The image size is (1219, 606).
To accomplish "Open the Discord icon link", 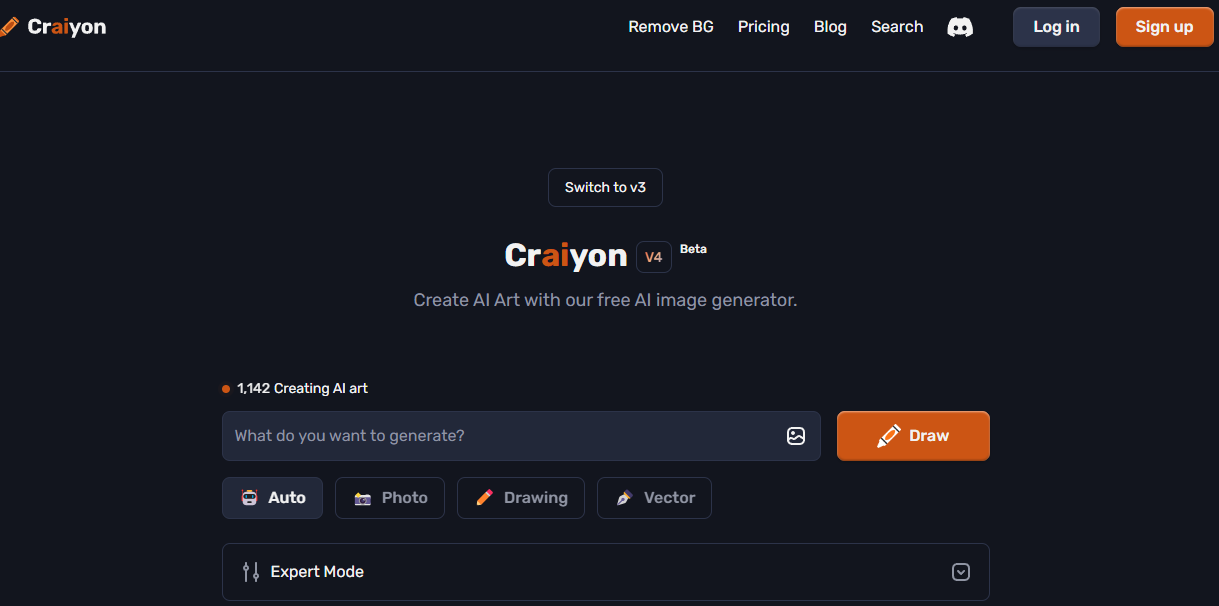I will 960,27.
